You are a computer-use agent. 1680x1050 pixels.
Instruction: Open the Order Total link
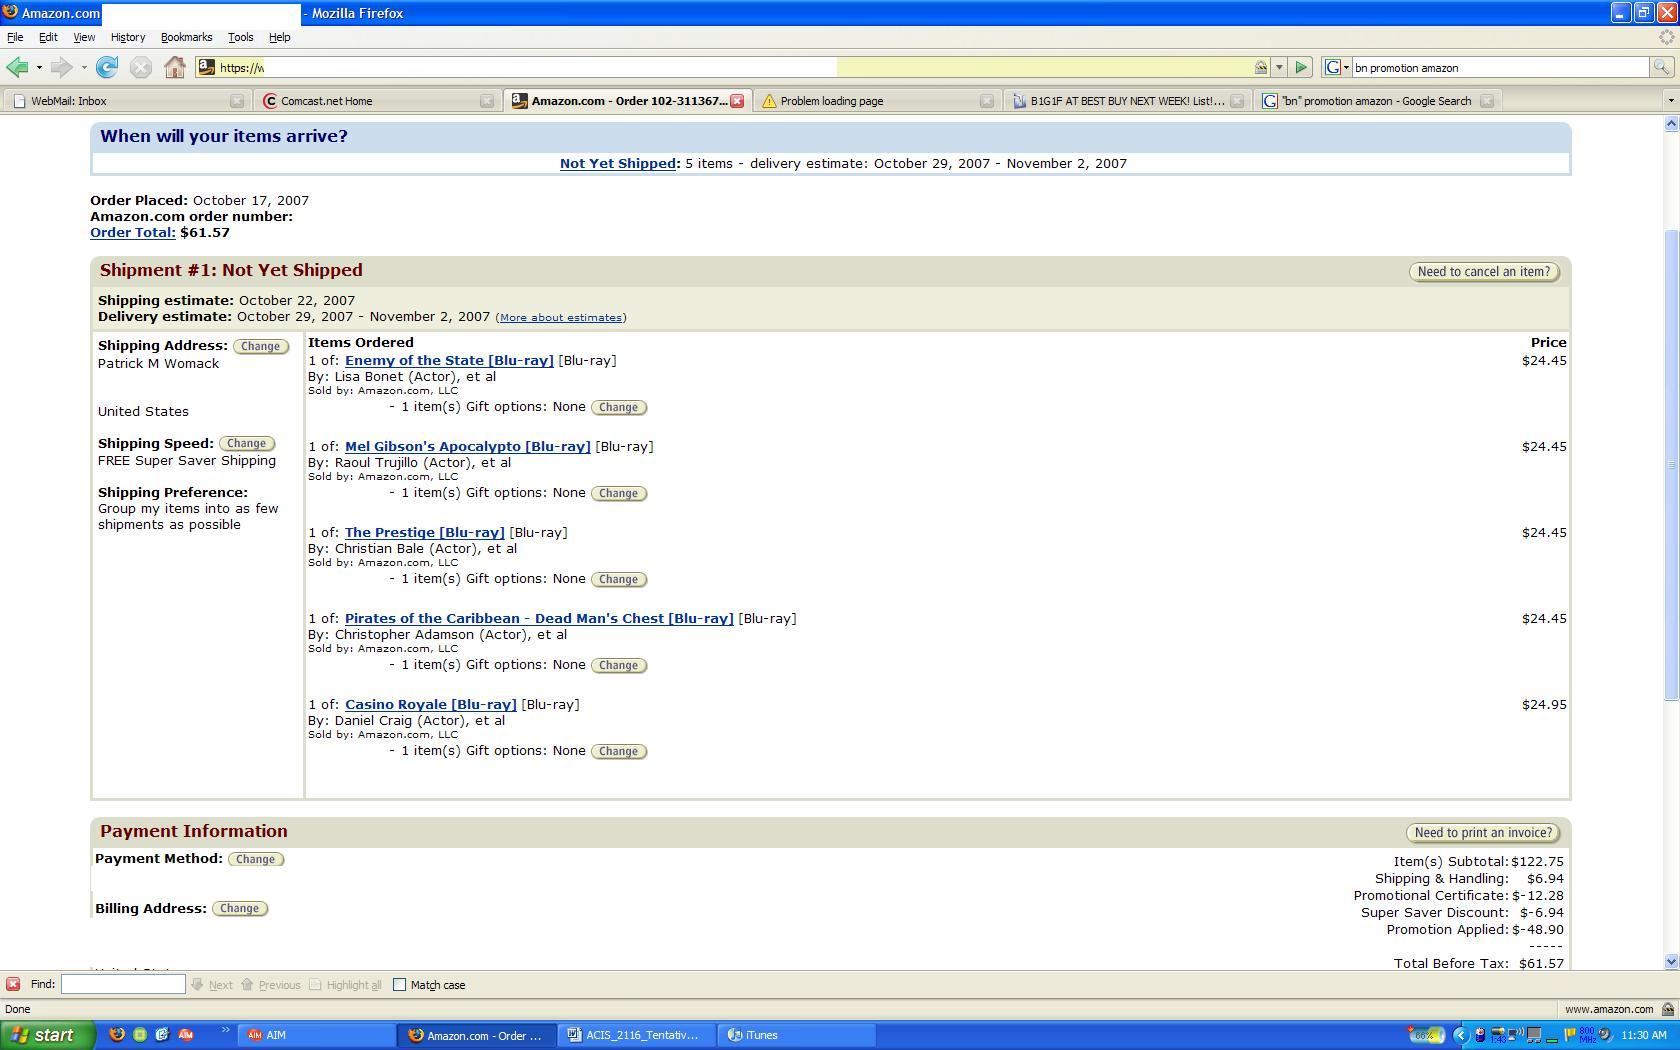[x=132, y=232]
